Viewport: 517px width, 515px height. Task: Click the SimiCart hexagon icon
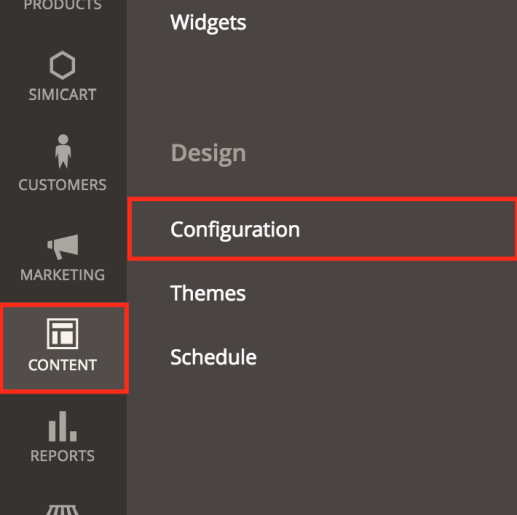coord(62,65)
